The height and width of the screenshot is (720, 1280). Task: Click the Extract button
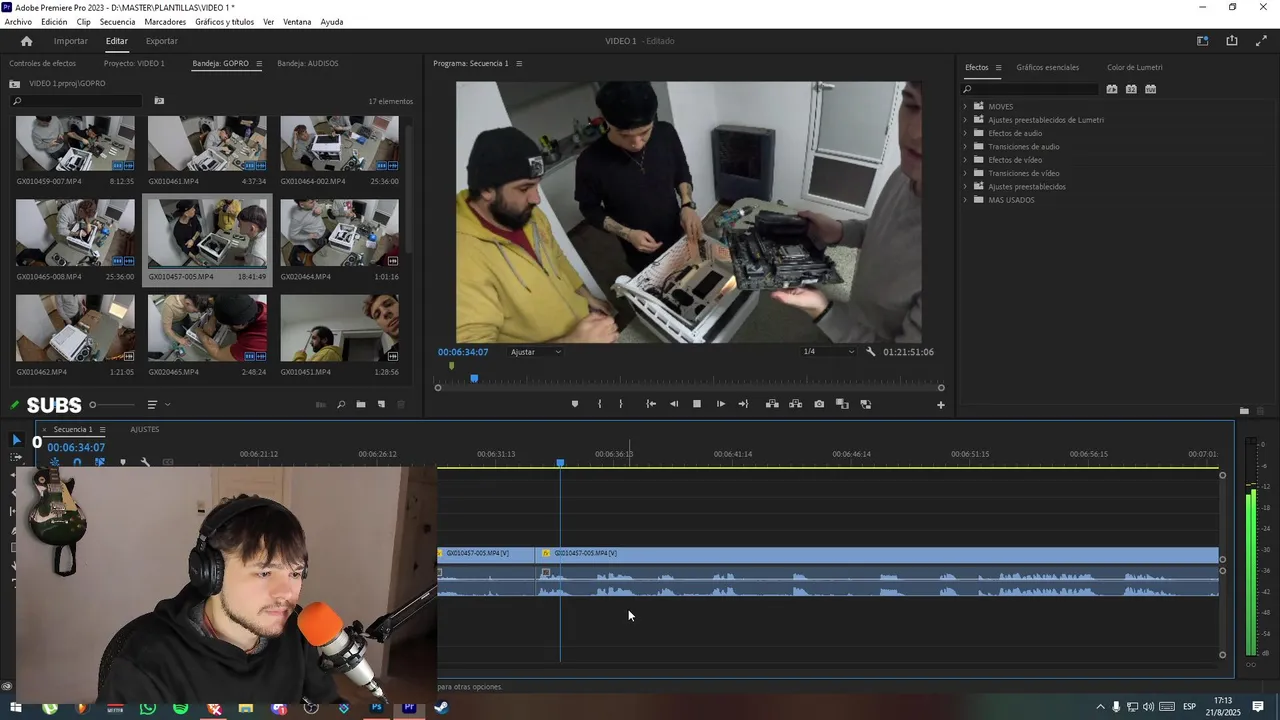tap(795, 404)
